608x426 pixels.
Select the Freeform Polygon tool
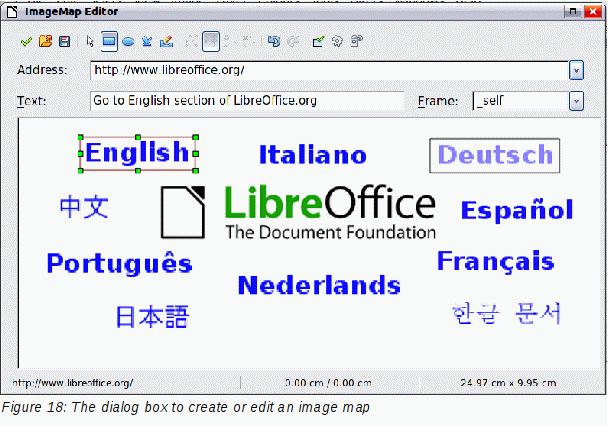166,41
